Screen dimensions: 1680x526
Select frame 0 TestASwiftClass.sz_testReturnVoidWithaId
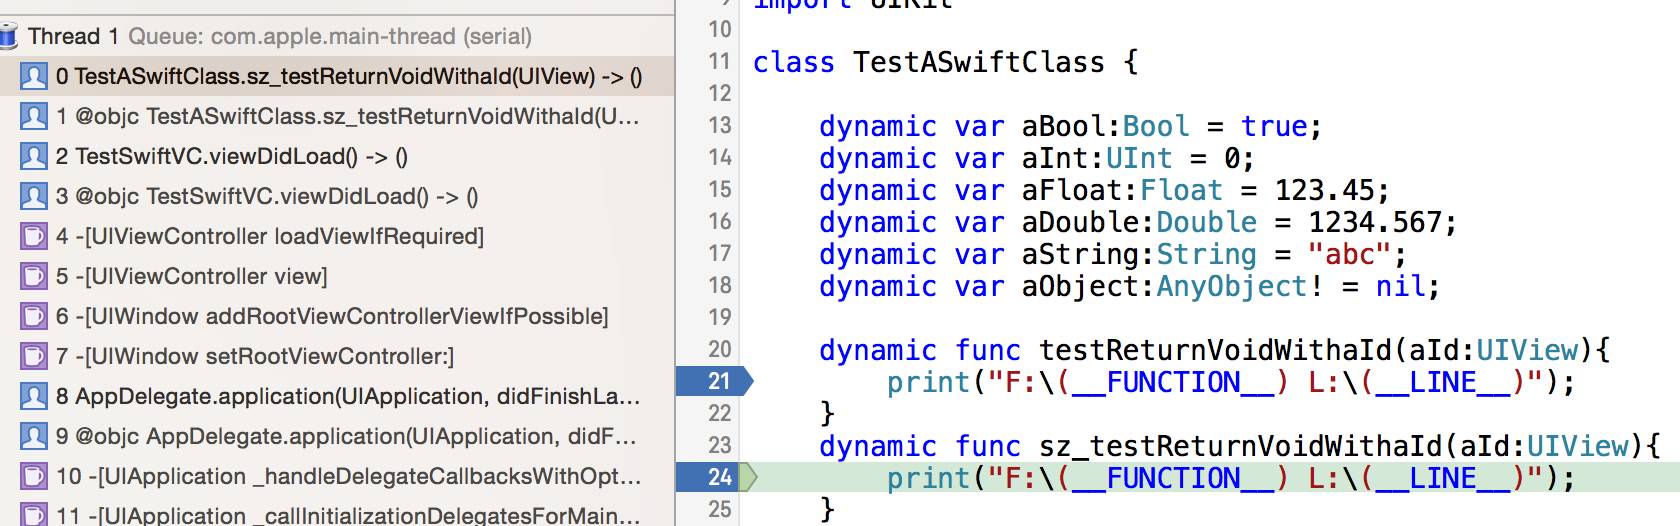(337, 76)
